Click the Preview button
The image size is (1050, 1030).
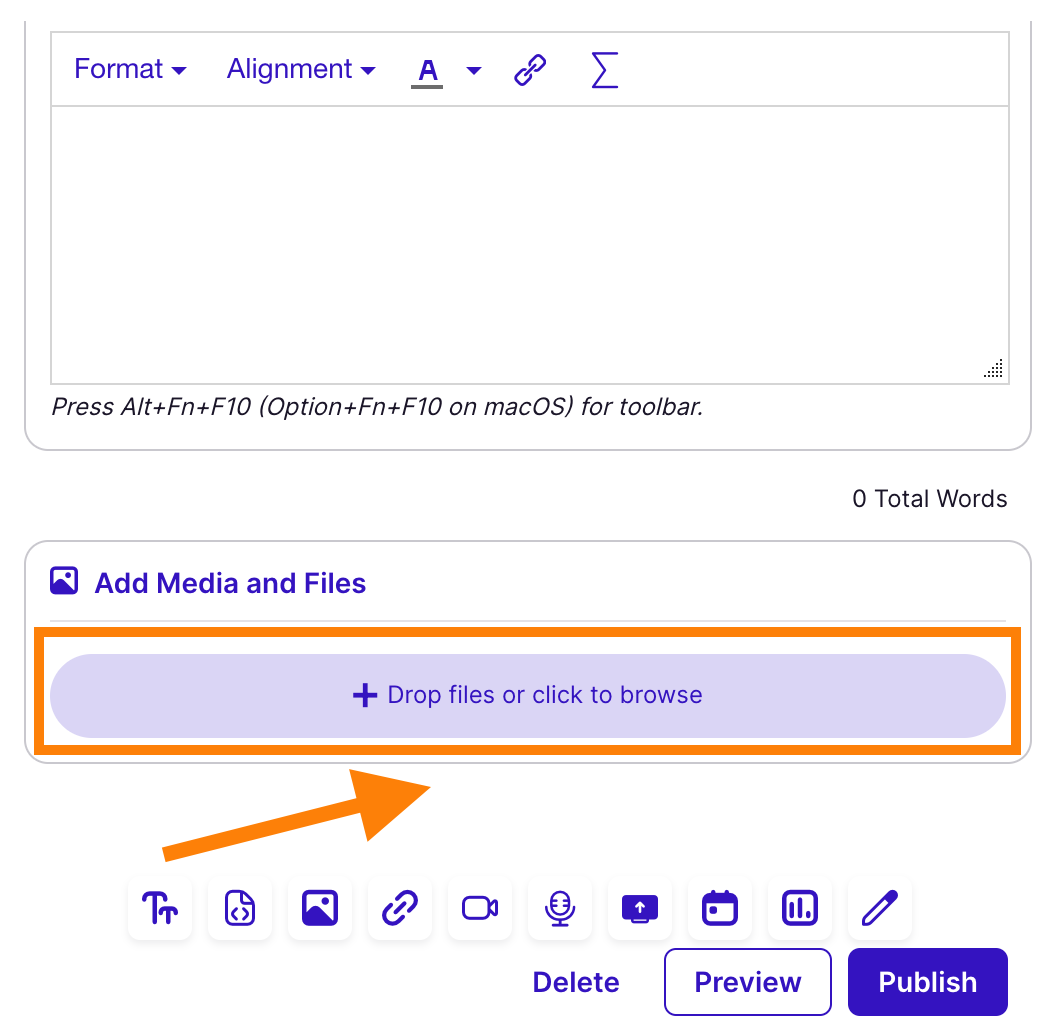coord(748,982)
